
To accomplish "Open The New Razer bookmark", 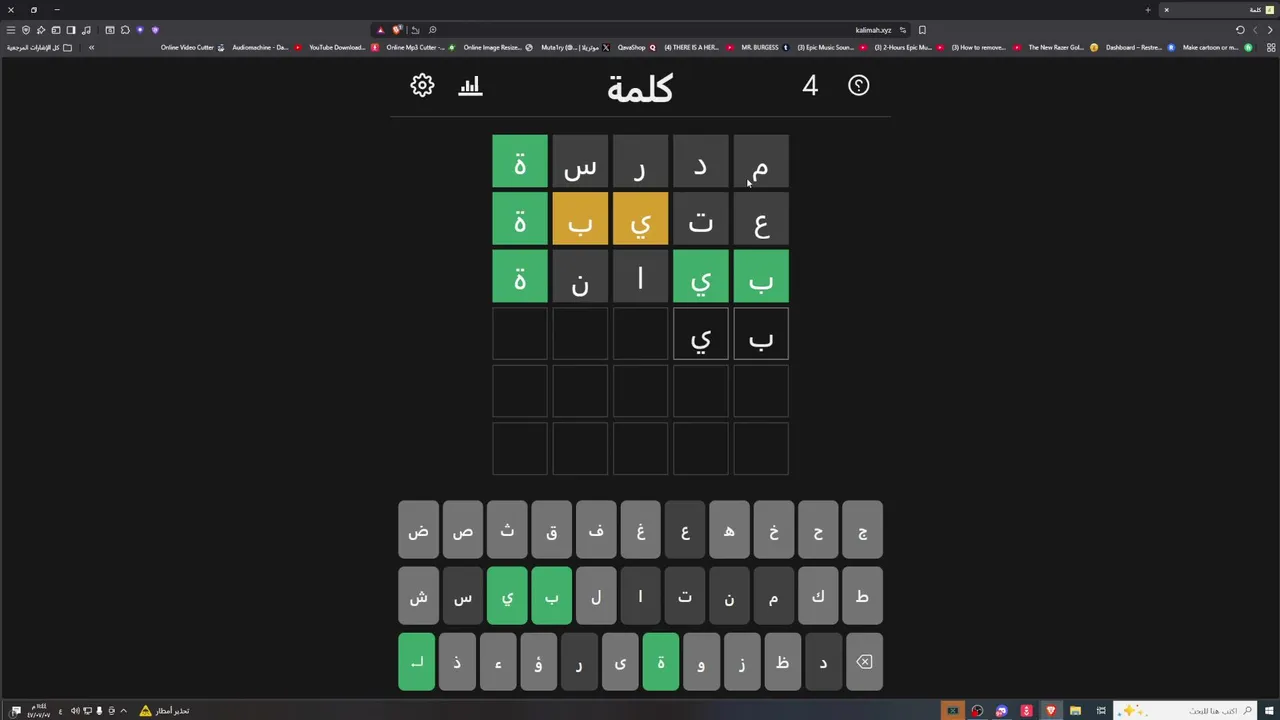I will [x=1063, y=47].
